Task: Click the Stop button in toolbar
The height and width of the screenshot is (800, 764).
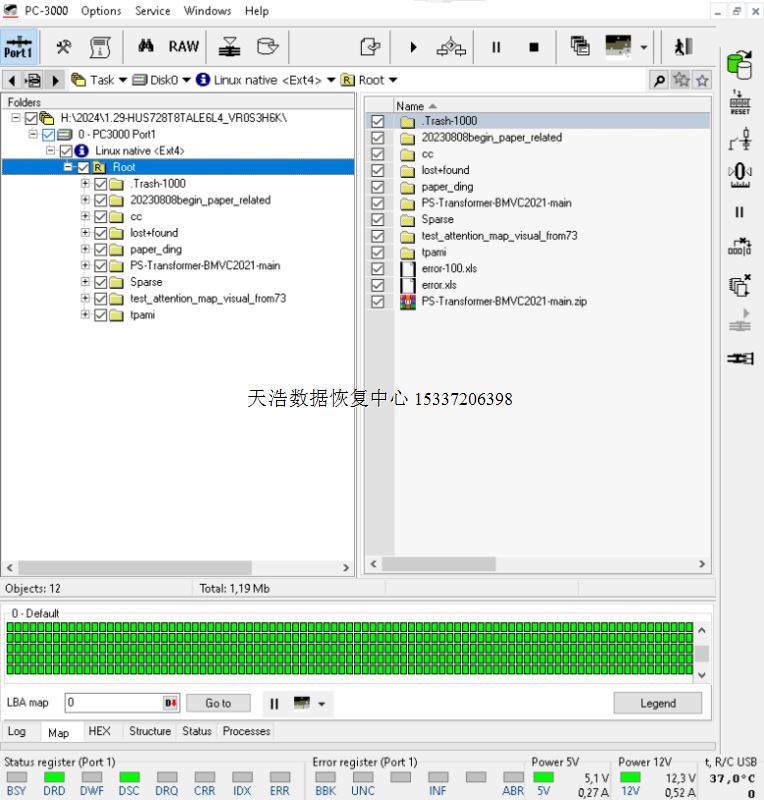Action: [x=534, y=47]
